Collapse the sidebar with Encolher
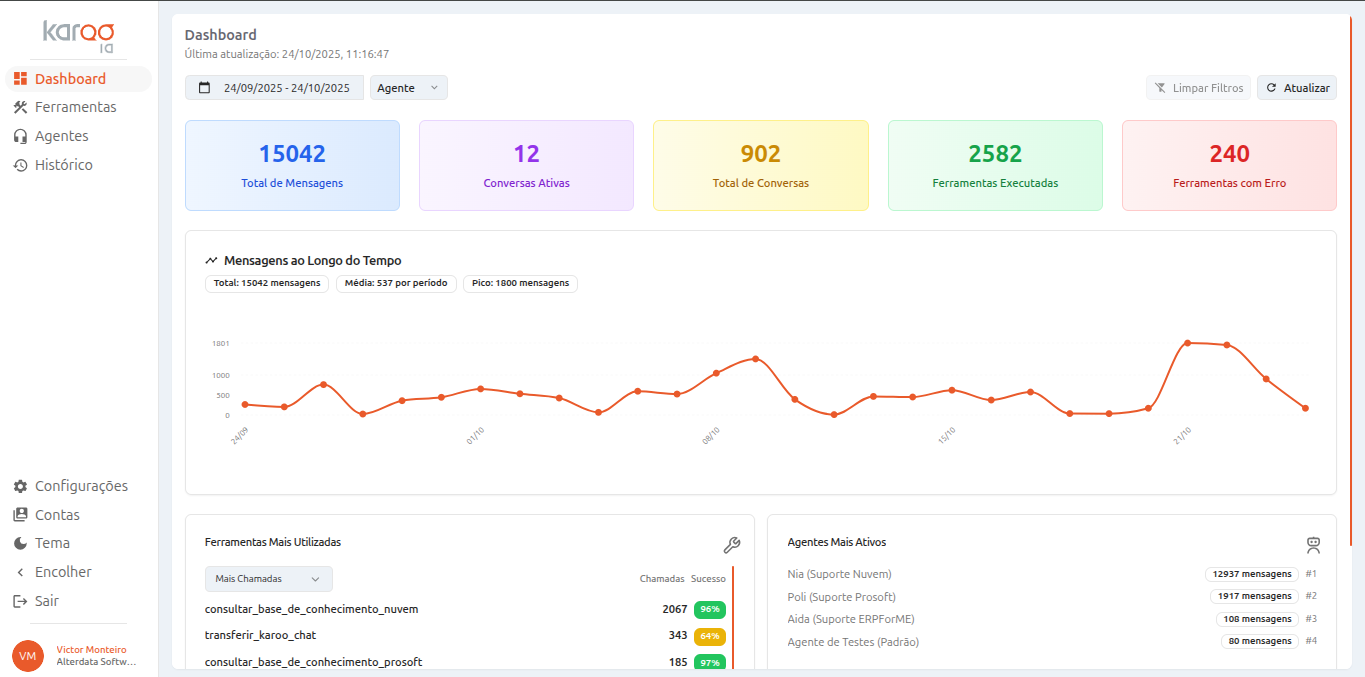The image size is (1365, 677). [62, 572]
